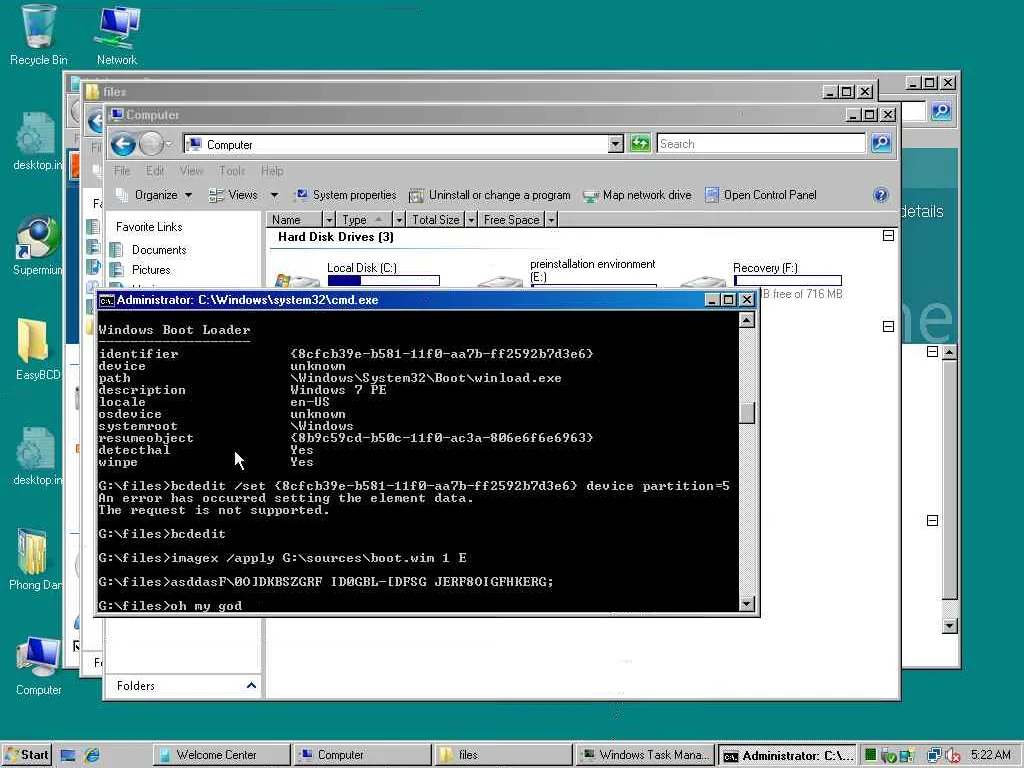Switch to Computer taskbar button

click(362, 755)
